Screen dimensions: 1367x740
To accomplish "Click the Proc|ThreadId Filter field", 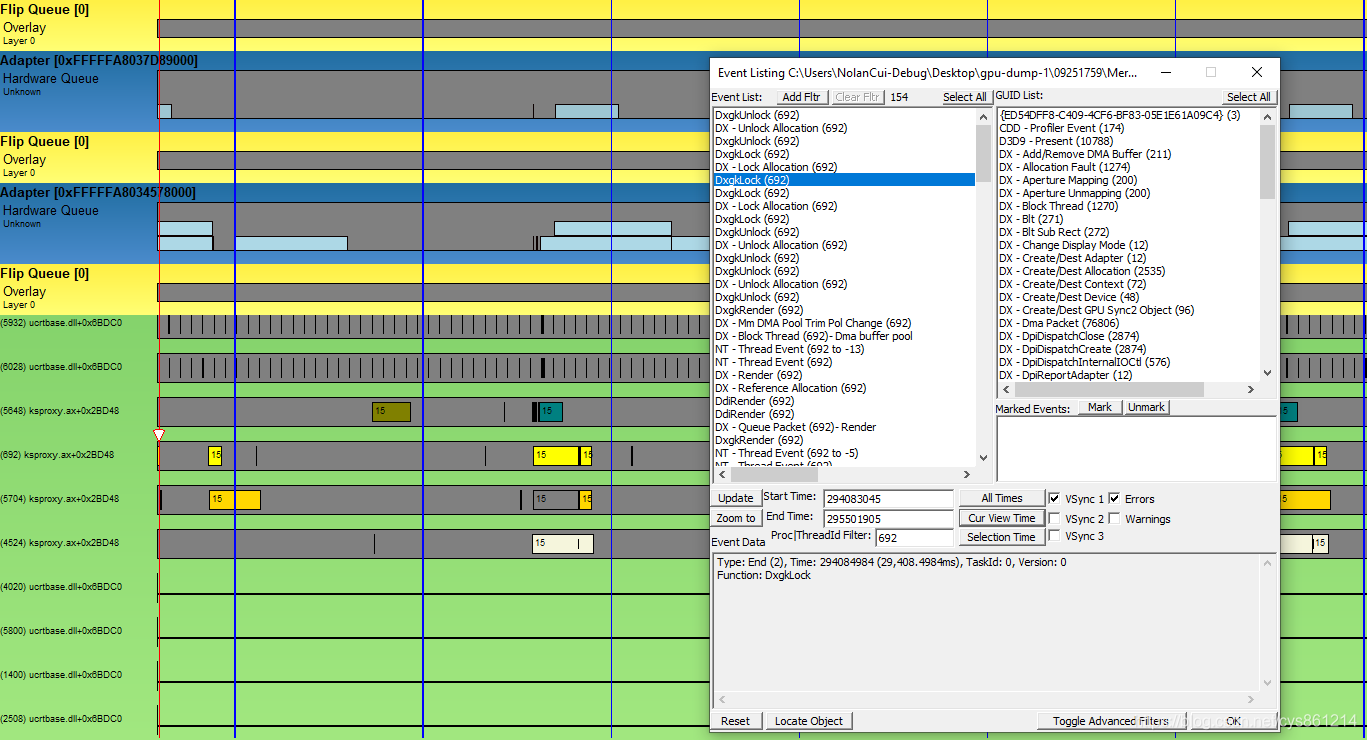I will (x=914, y=538).
